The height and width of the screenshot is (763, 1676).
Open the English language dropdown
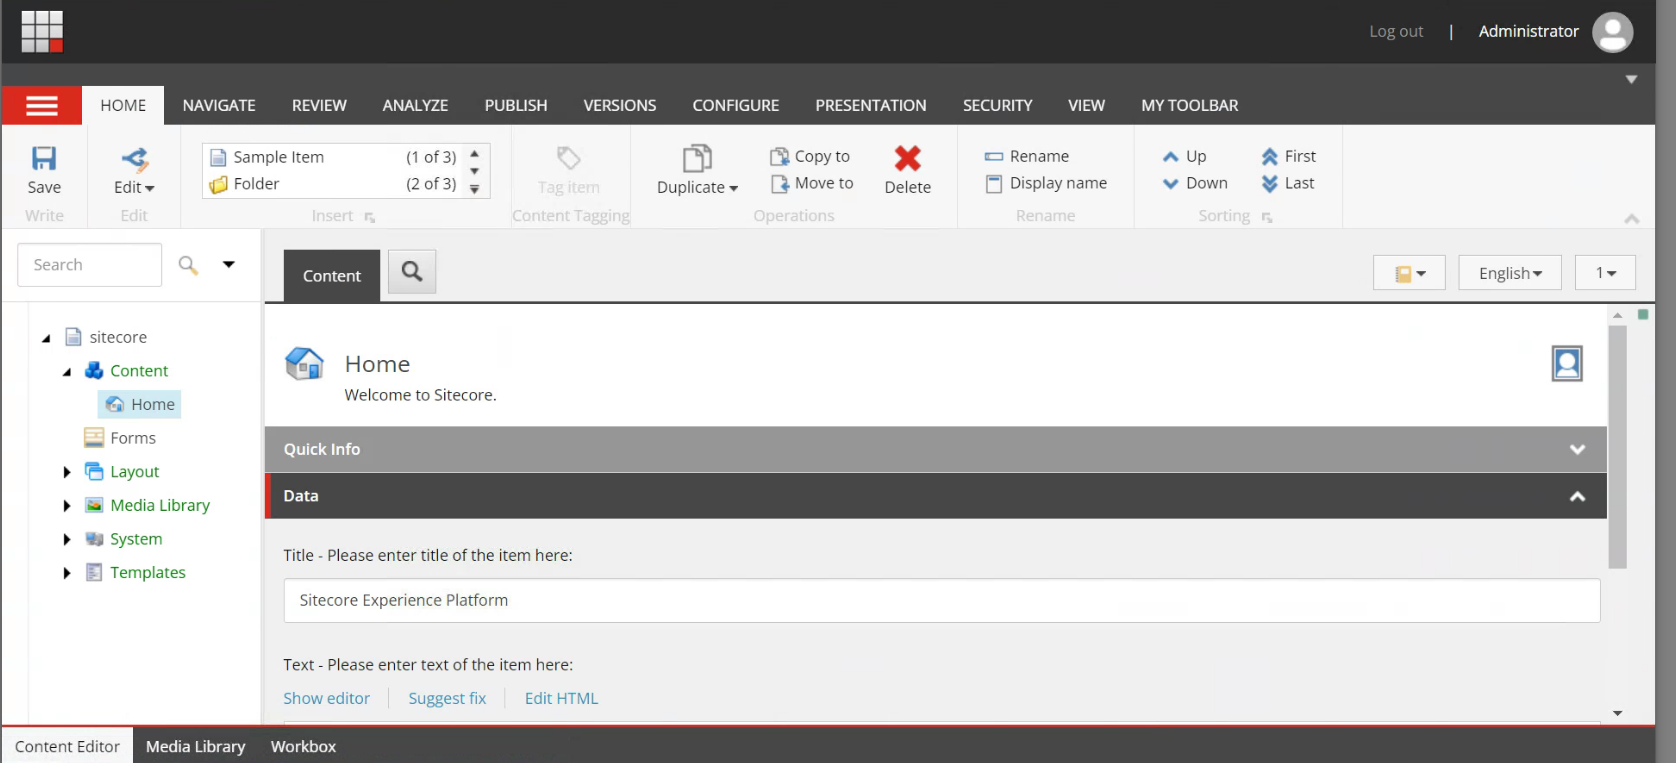pyautogui.click(x=1510, y=273)
